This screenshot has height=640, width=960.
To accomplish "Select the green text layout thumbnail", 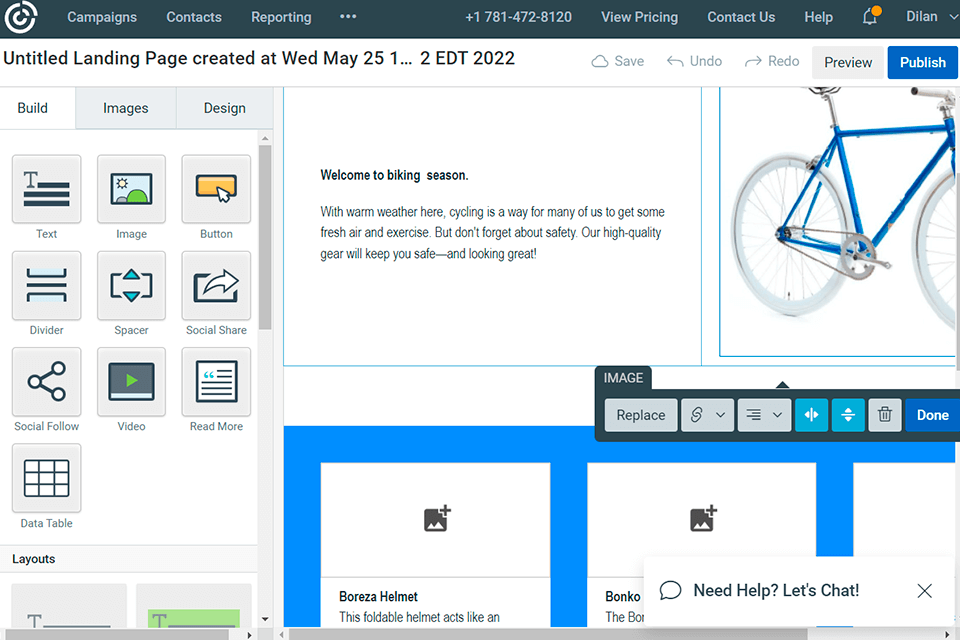I will (x=193, y=605).
